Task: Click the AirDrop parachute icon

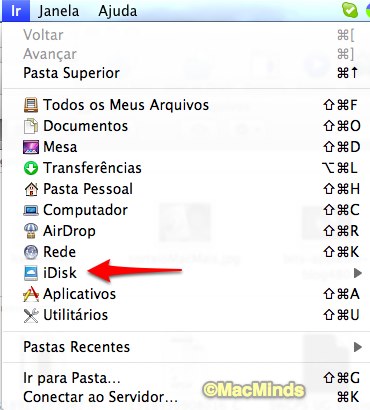Action: click(31, 231)
